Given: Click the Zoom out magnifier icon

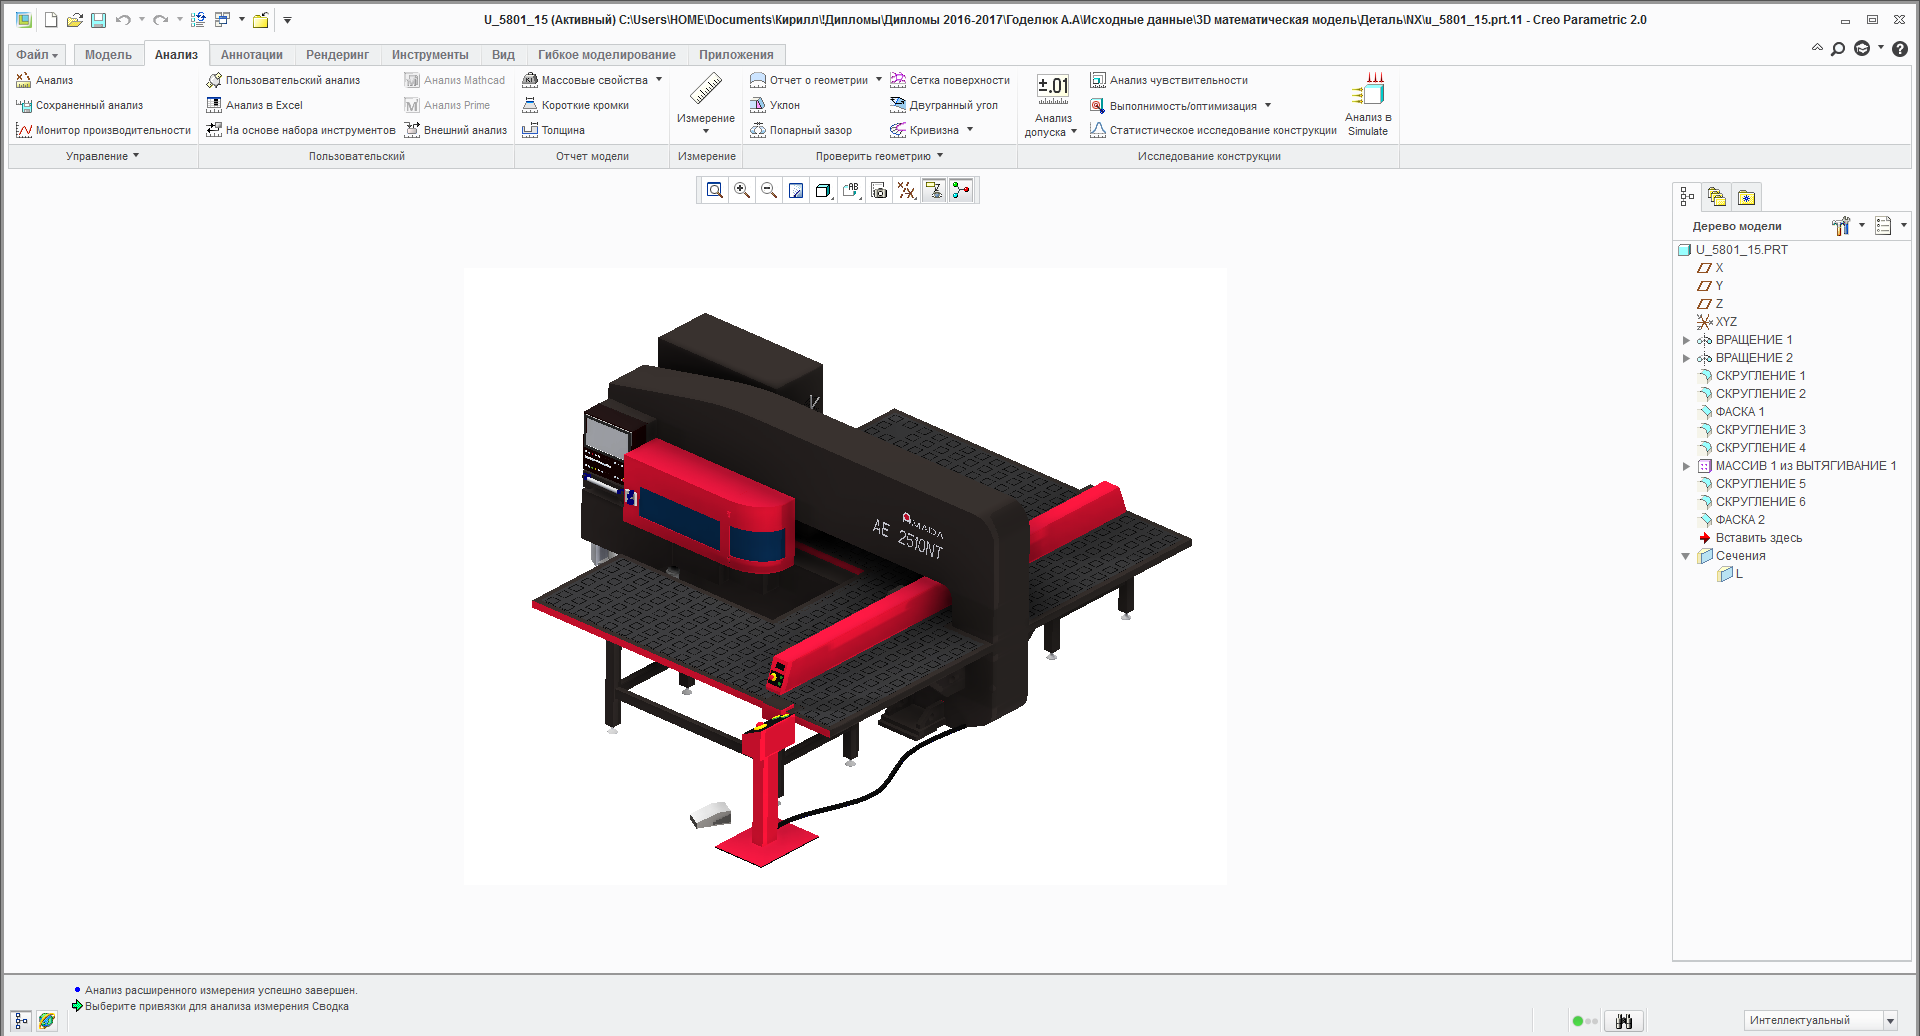Looking at the screenshot, I should [769, 190].
